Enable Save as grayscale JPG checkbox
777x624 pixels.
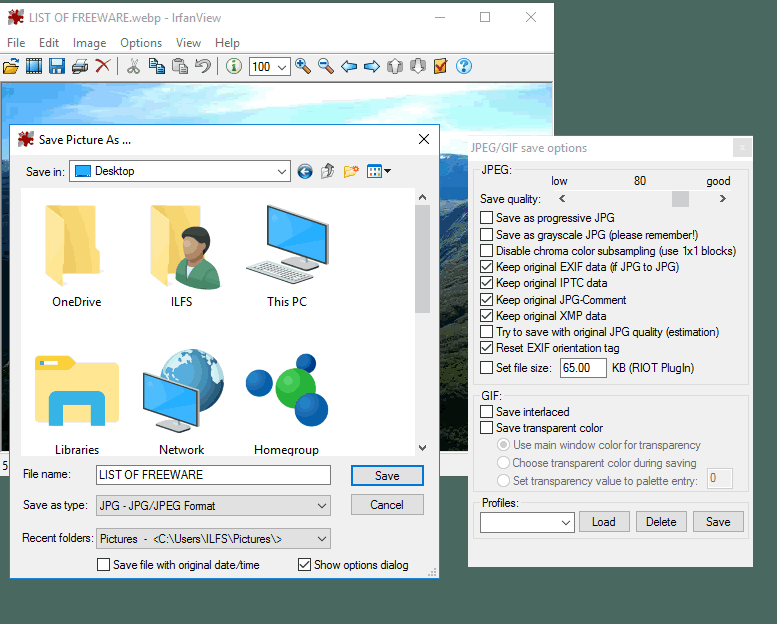pyautogui.click(x=487, y=234)
